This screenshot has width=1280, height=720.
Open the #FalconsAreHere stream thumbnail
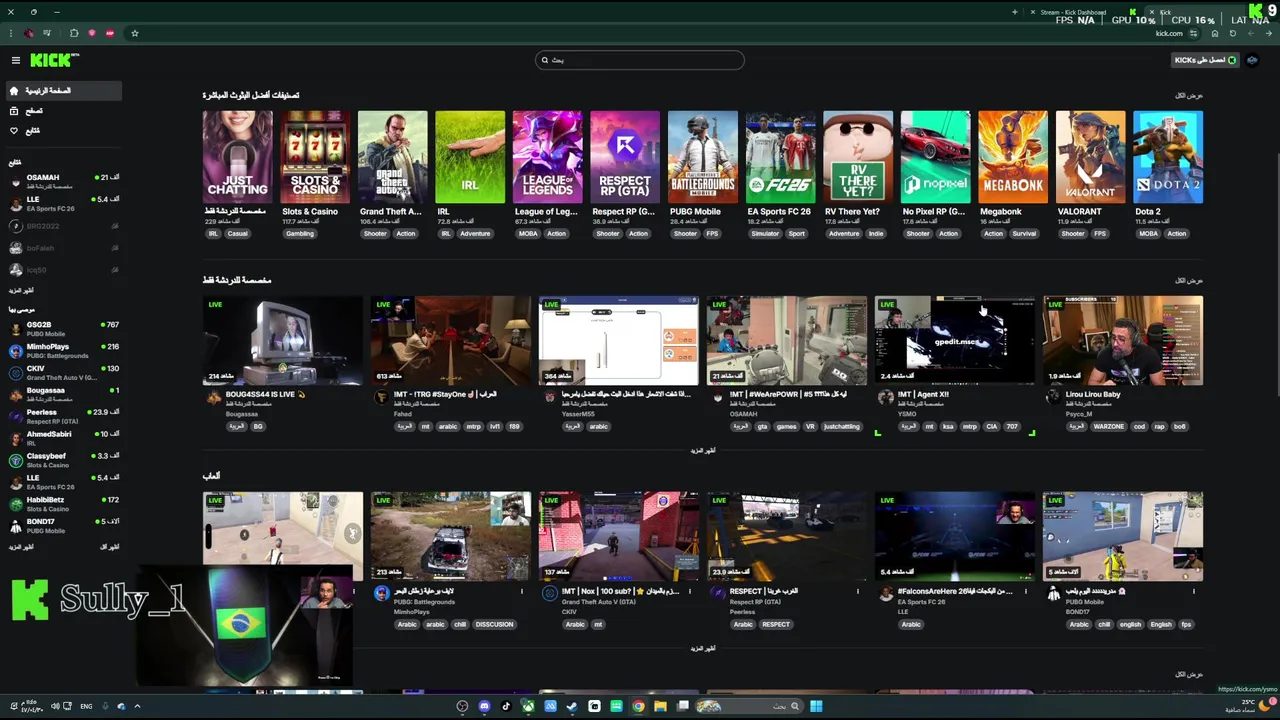[955, 536]
